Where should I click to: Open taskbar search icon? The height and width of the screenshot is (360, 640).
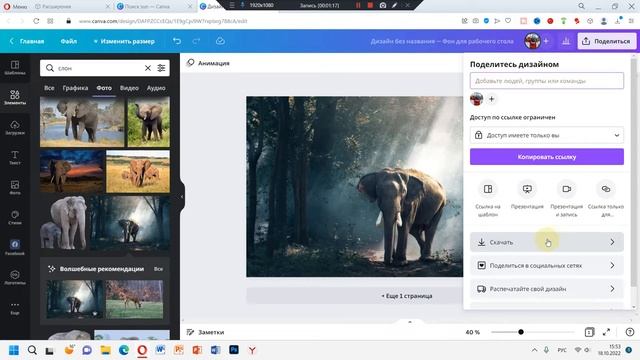coord(32,350)
